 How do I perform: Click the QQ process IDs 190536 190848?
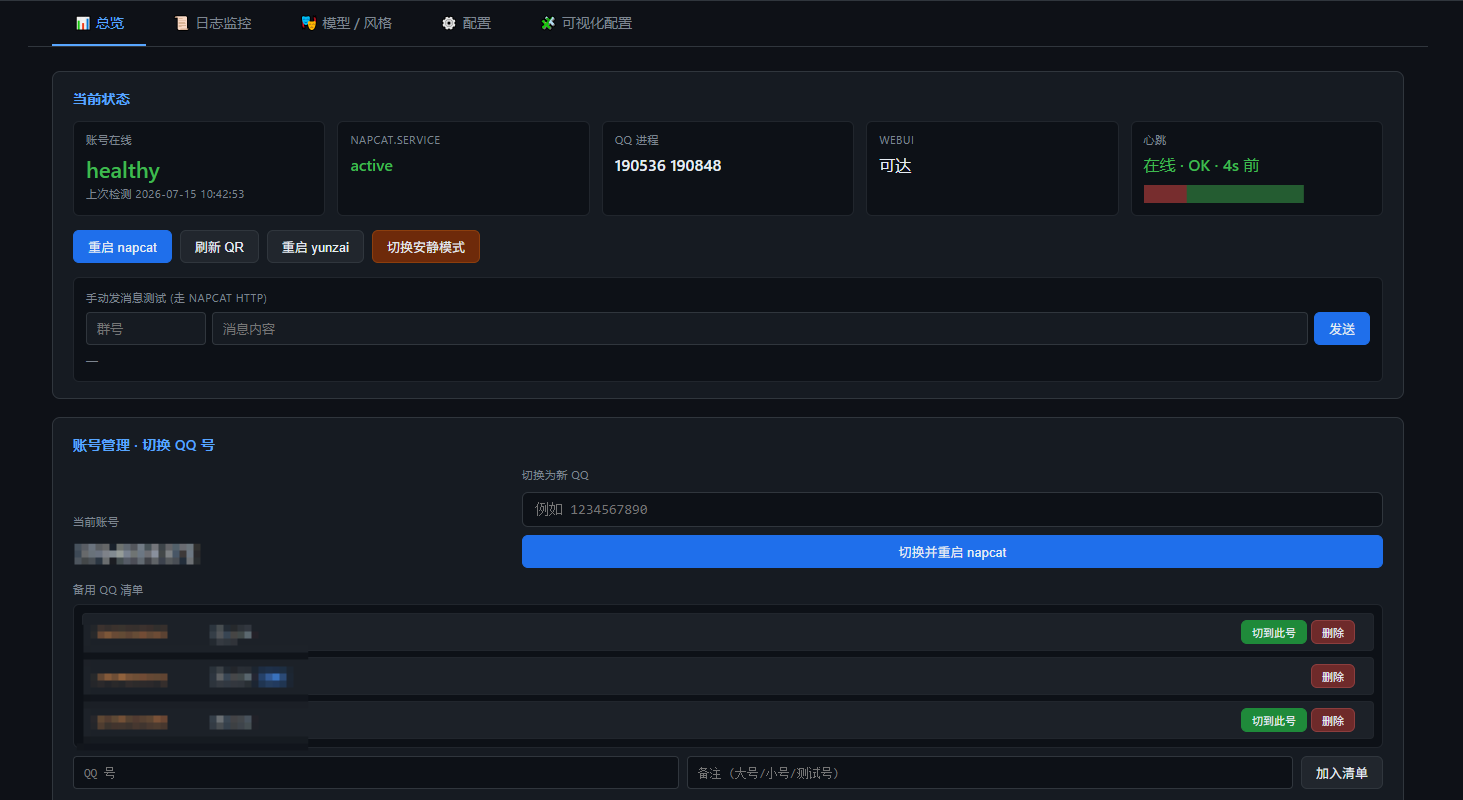pyautogui.click(x=668, y=166)
